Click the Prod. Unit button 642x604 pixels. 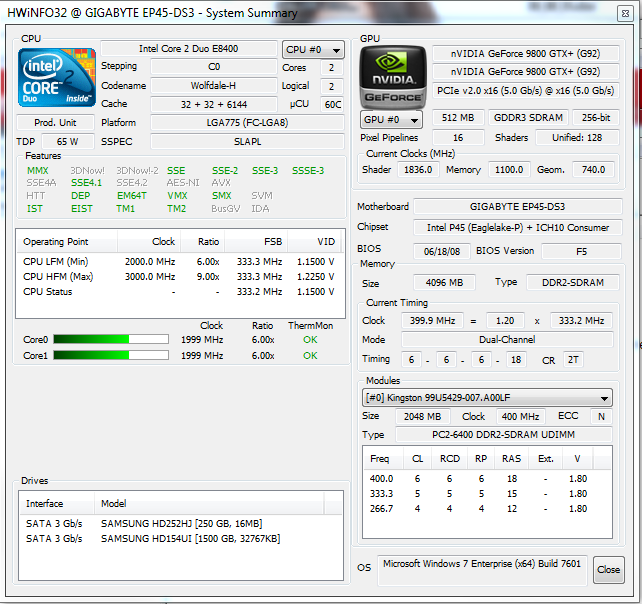55,122
